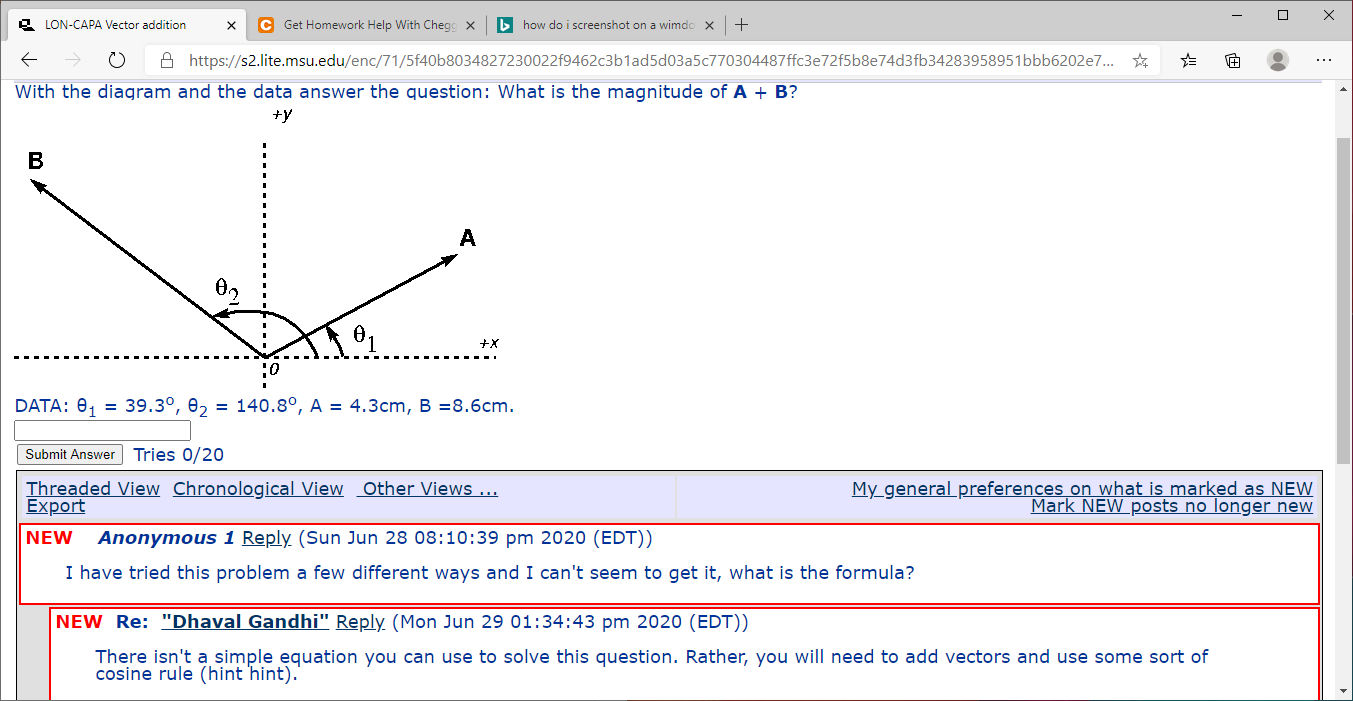Click Anonymous 1's question text about formula

pyautogui.click(x=490, y=573)
